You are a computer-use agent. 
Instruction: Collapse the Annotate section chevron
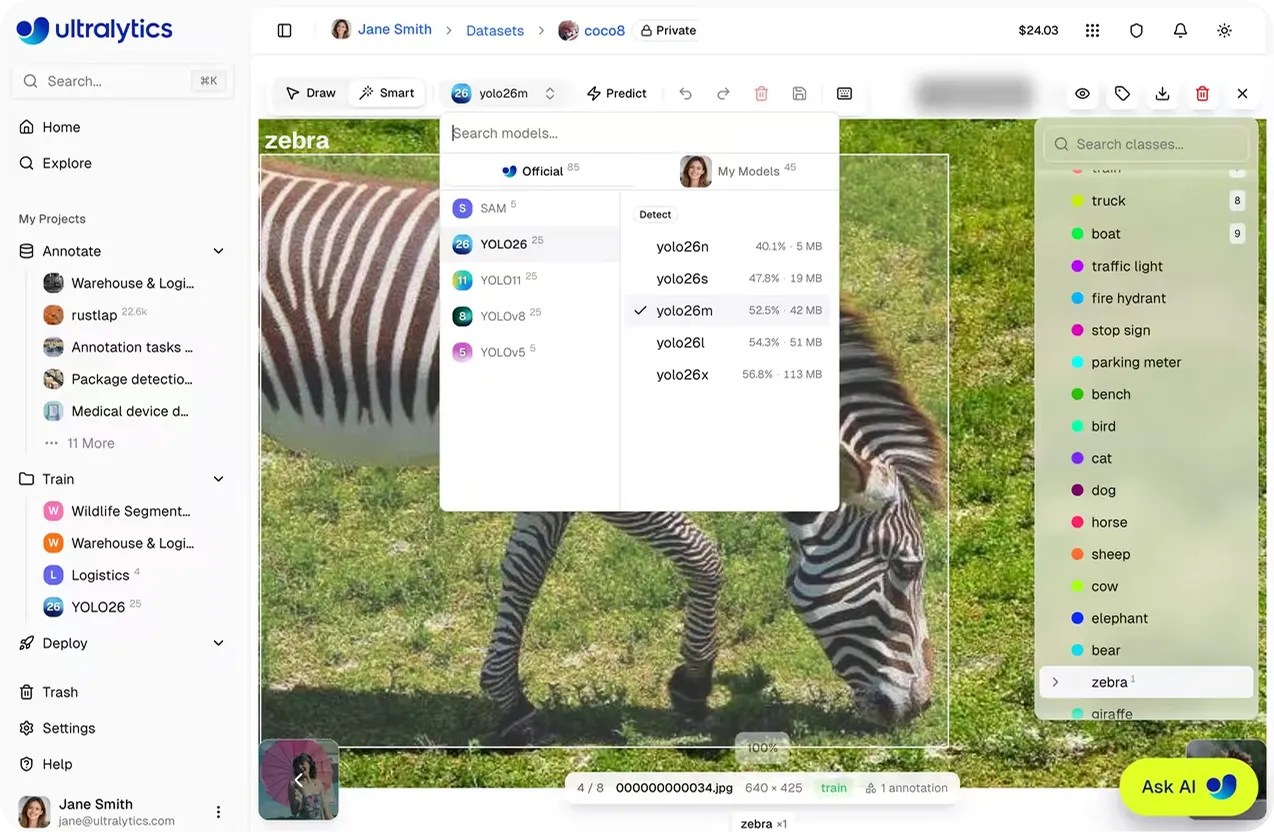[x=218, y=251]
